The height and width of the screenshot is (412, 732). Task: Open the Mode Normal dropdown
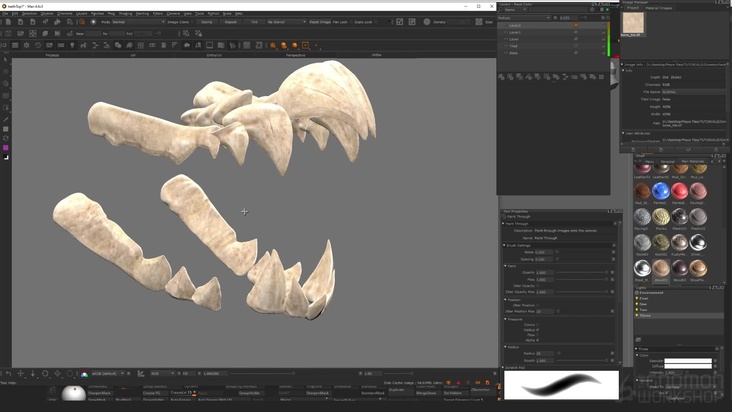coord(138,22)
